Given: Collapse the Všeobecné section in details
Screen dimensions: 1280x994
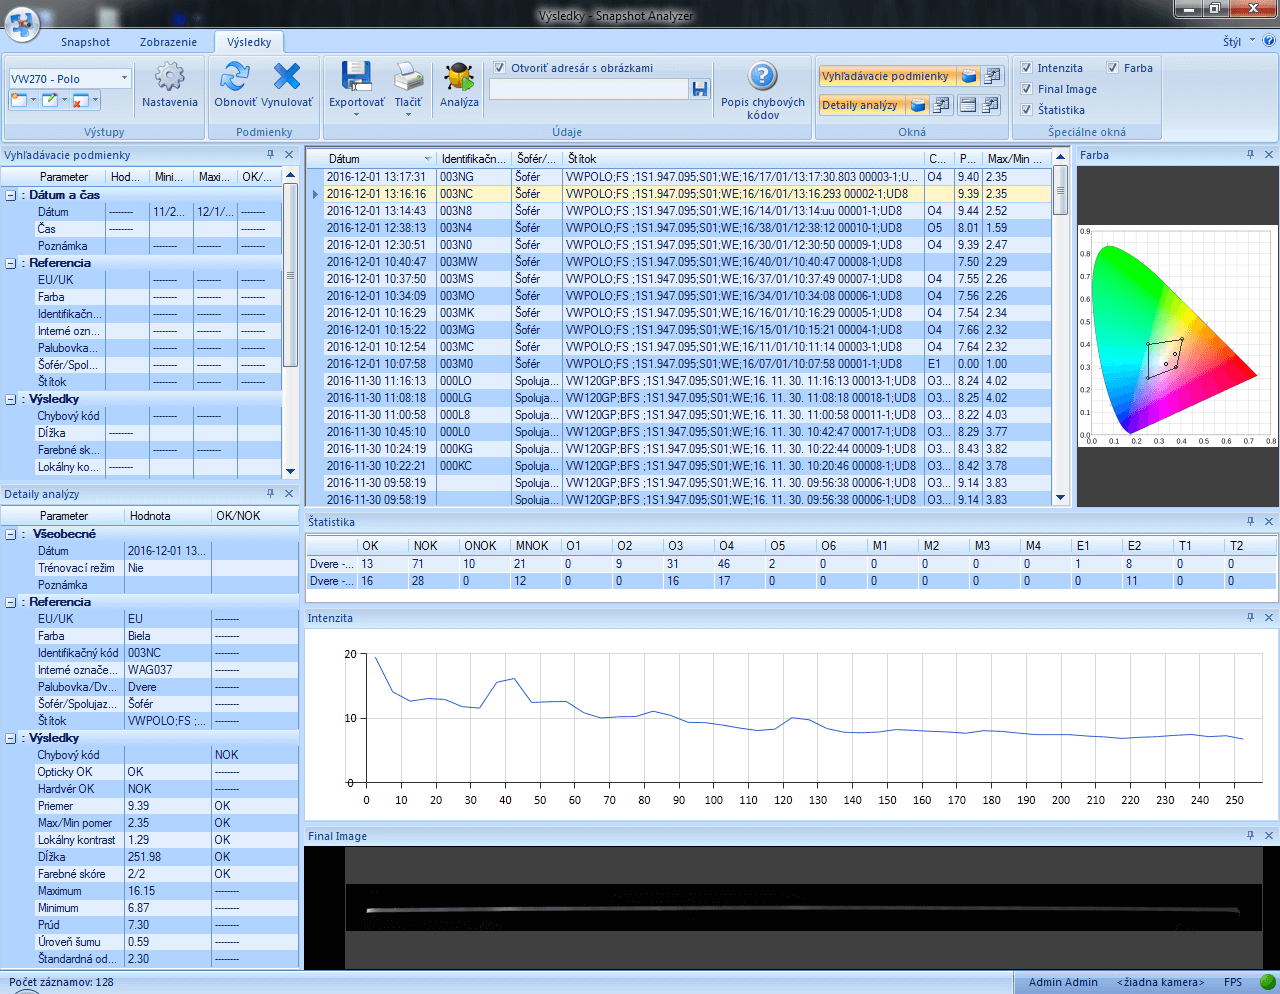Looking at the screenshot, I should 11,534.
